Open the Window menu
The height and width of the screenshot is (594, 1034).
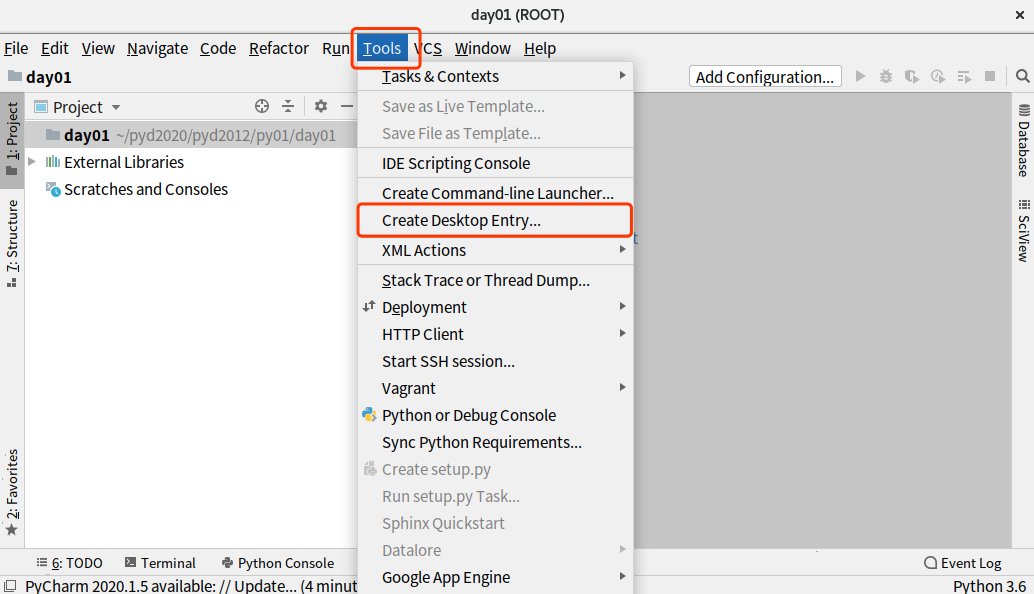click(483, 48)
